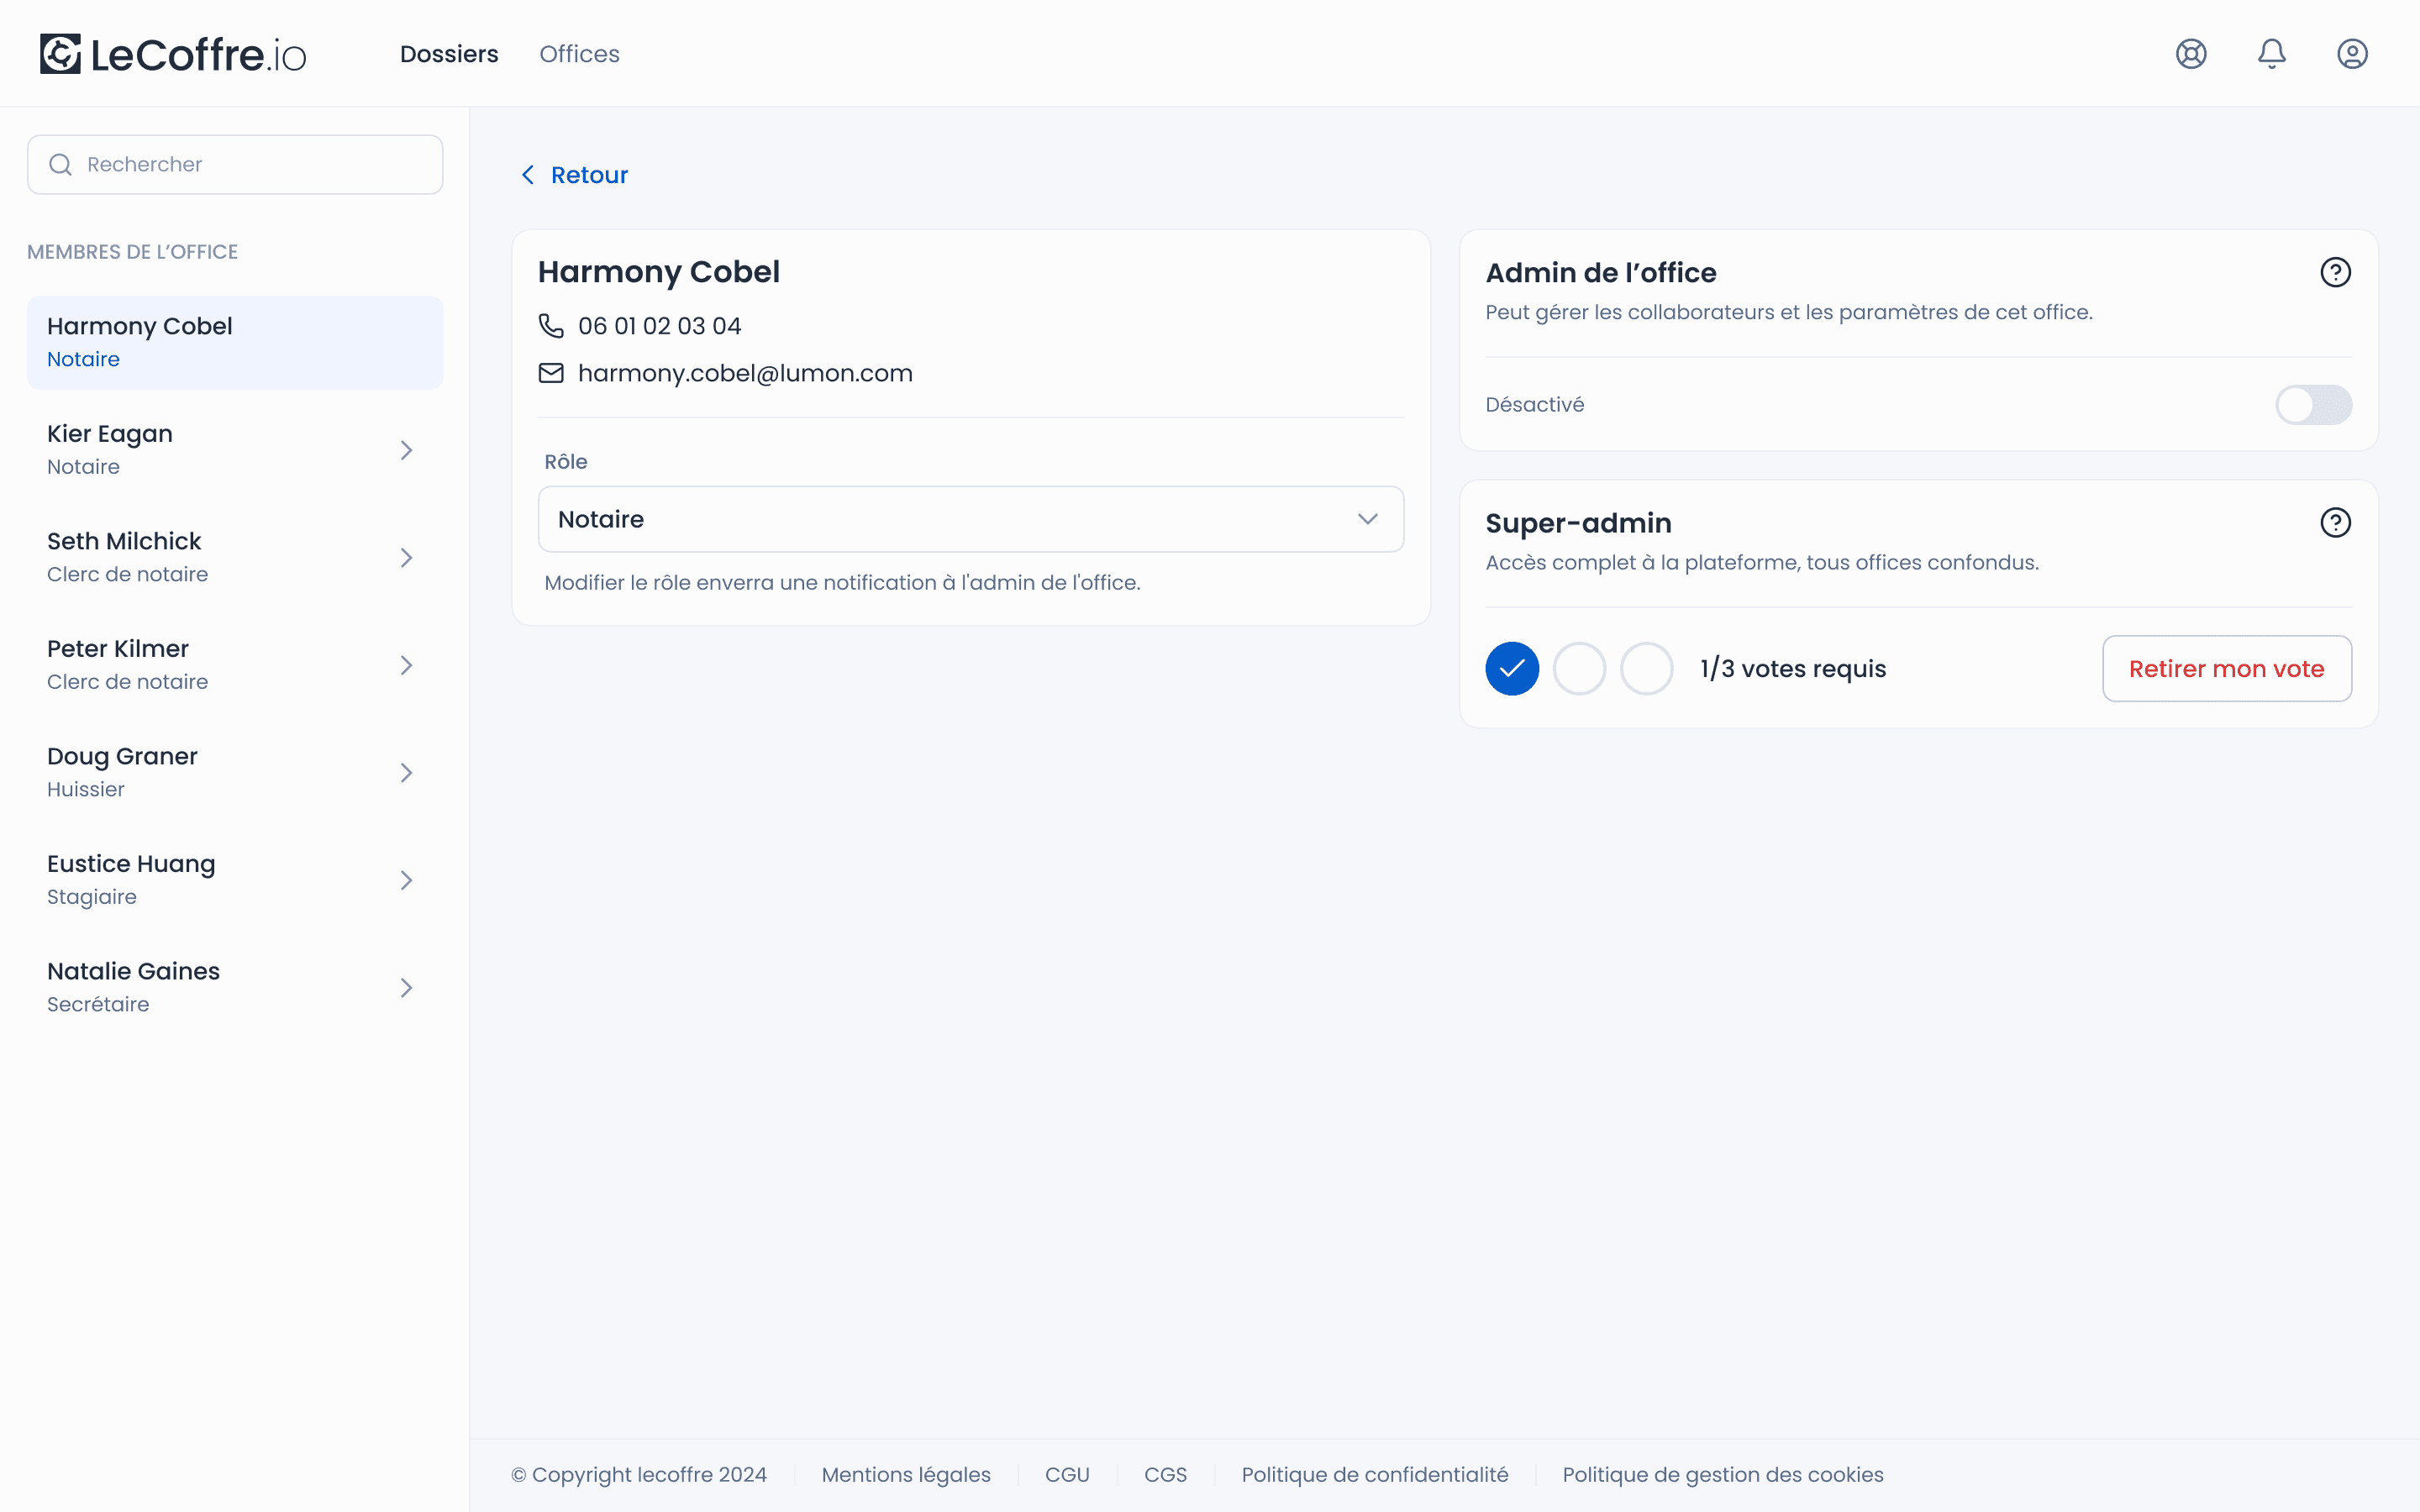
Task: Open the Rôle dropdown showing Notaire
Action: click(x=970, y=519)
